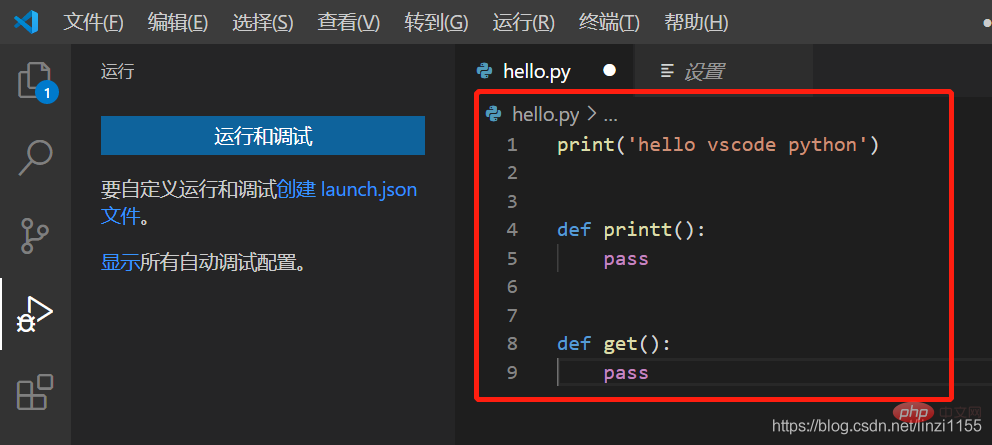The image size is (992, 445).
Task: Click the settings tab list icon
Action: 667,71
